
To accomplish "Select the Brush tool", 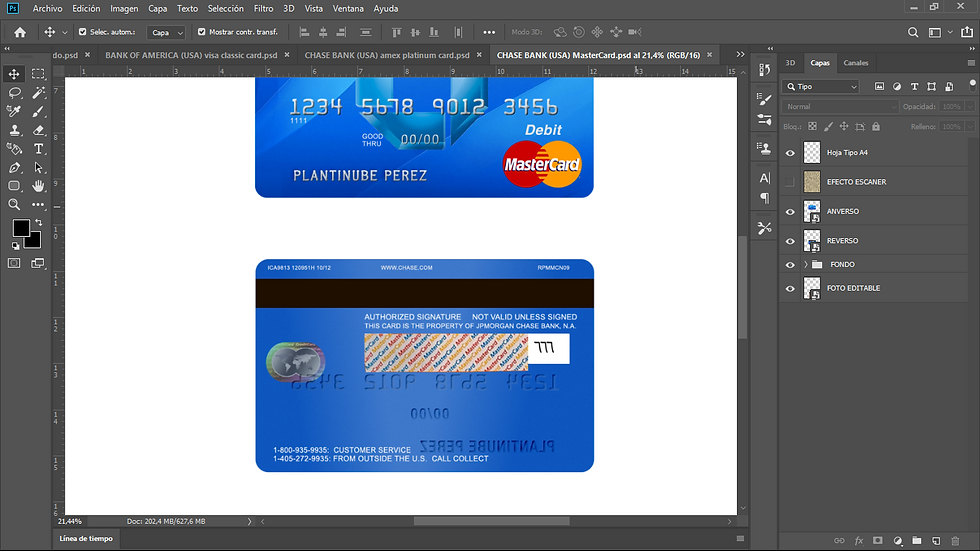I will (x=38, y=111).
